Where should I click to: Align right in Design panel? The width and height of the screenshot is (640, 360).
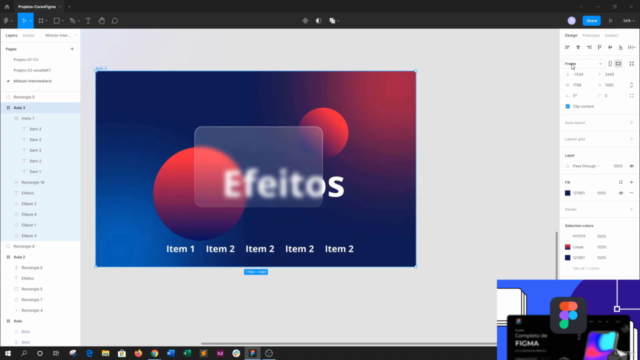pyautogui.click(x=589, y=47)
